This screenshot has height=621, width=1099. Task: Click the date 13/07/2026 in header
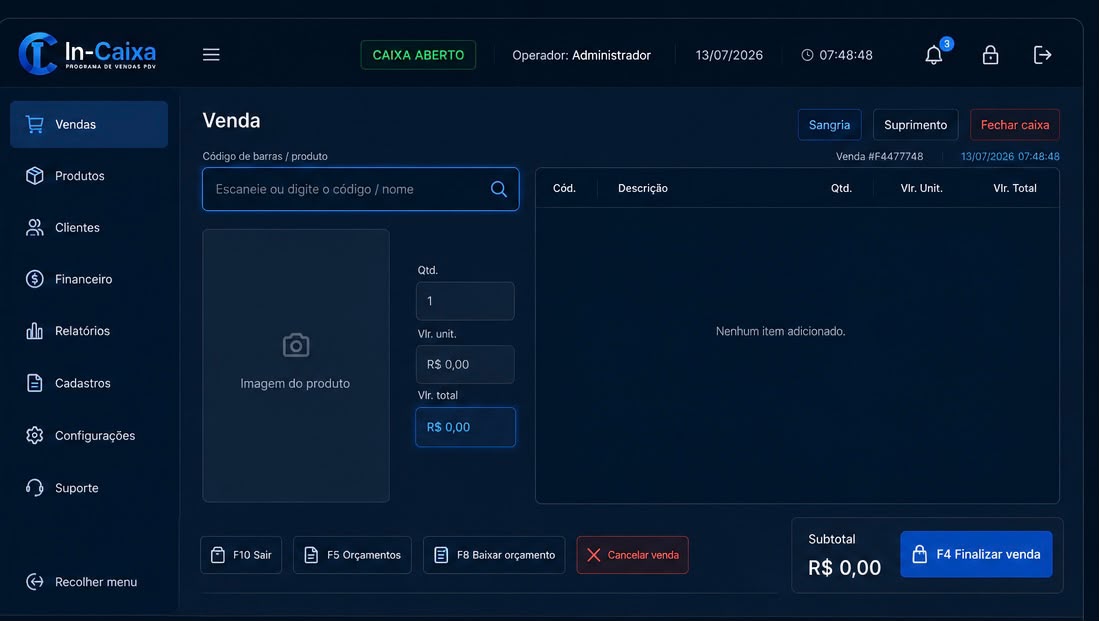click(729, 55)
